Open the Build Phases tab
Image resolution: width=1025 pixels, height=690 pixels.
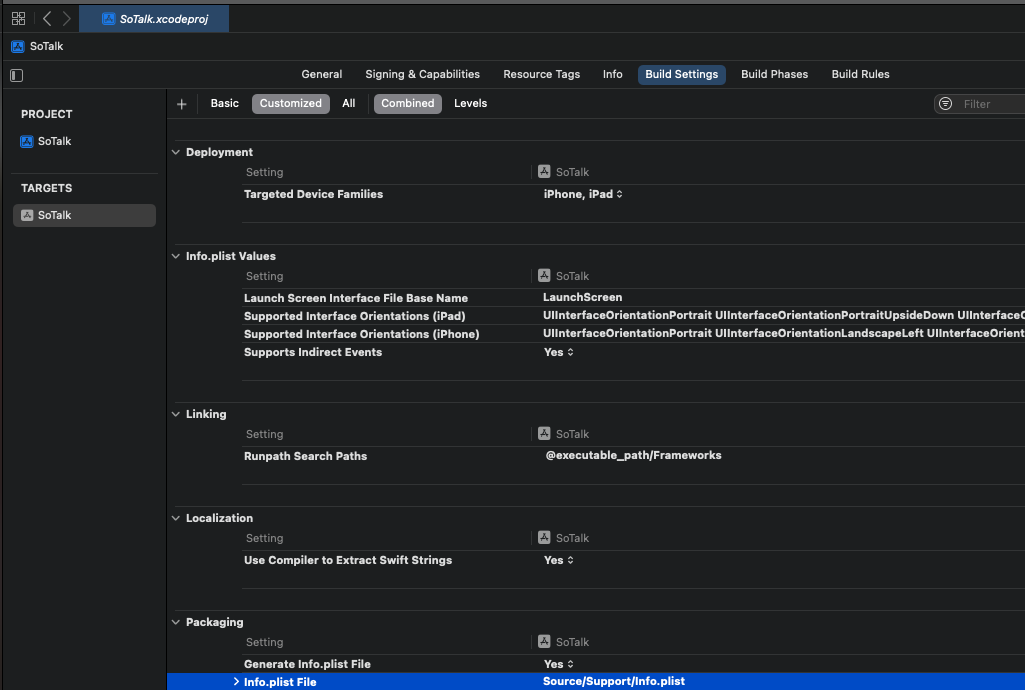[775, 74]
